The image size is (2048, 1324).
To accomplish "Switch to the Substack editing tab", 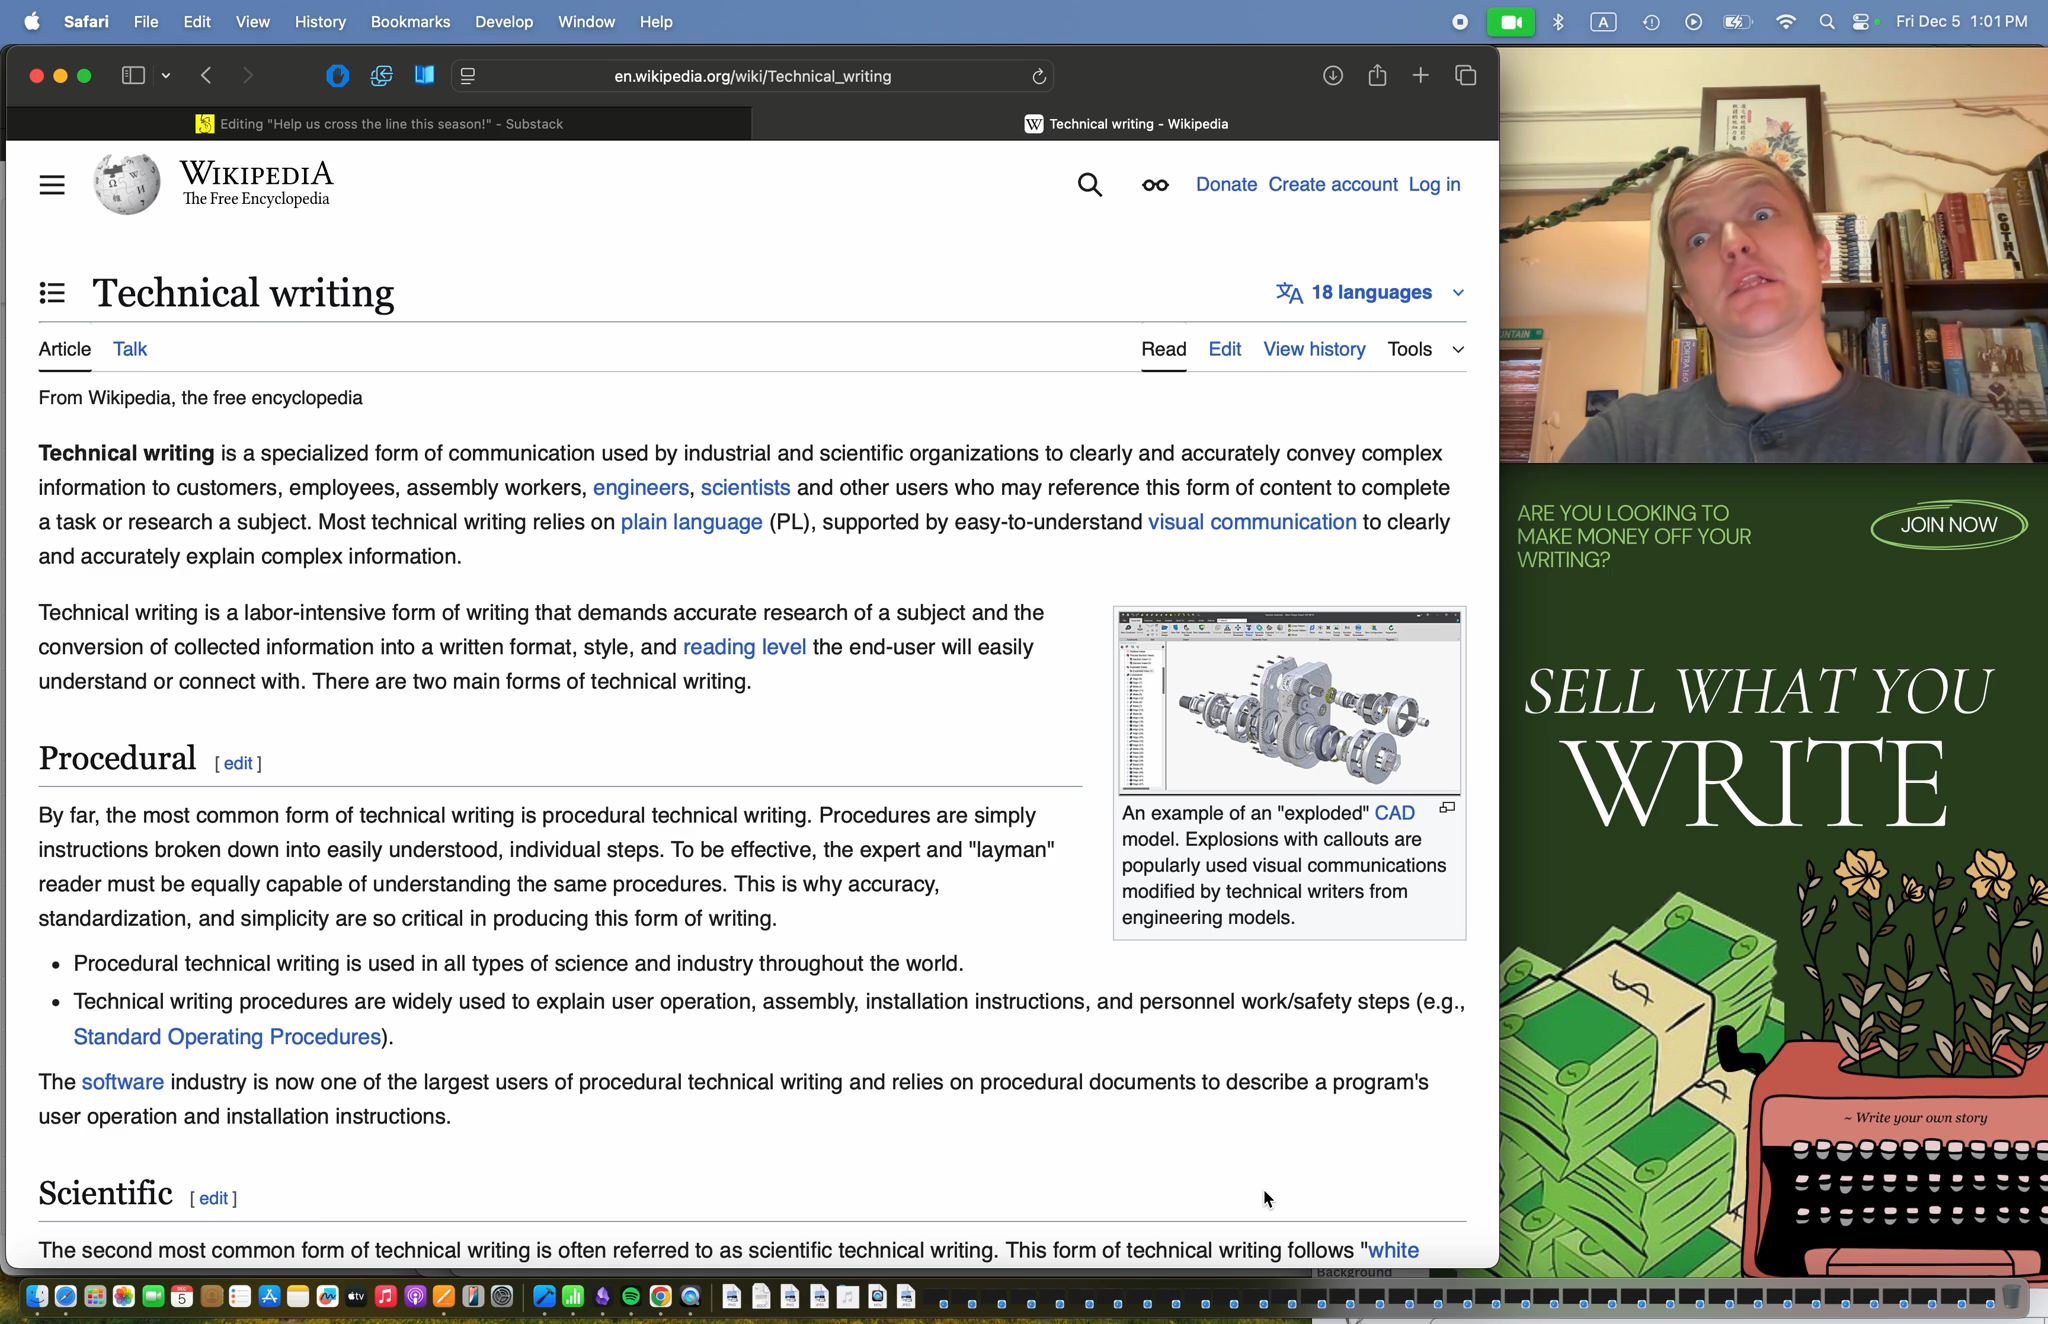I will tap(379, 124).
